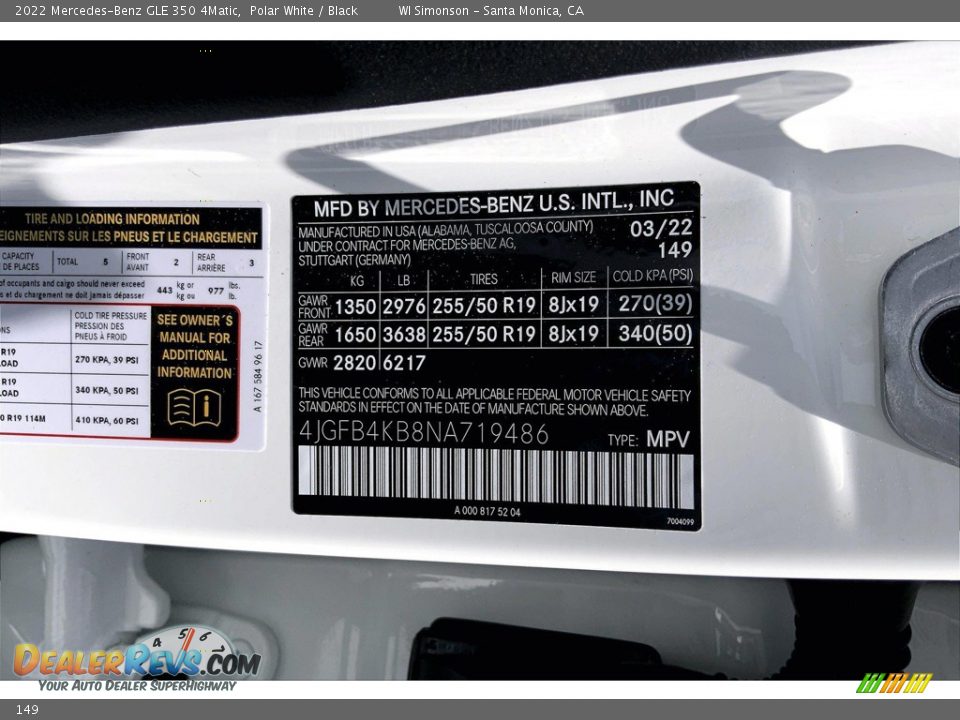Click 'TIRE AND LOADING INFORMATION' header
This screenshot has width=960, height=720.
[x=112, y=219]
